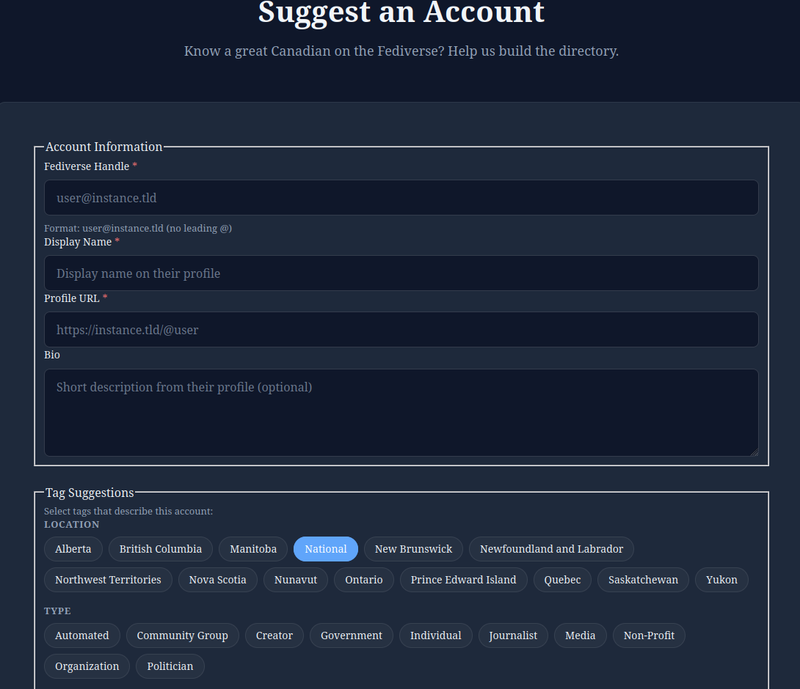The image size is (800, 689).
Task: Deselect the highlighted National tag
Action: point(325,549)
